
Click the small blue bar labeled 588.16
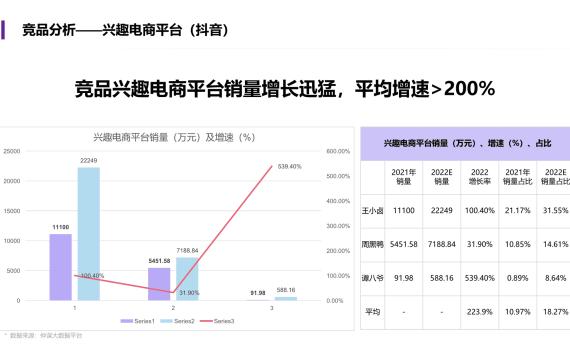click(x=286, y=299)
